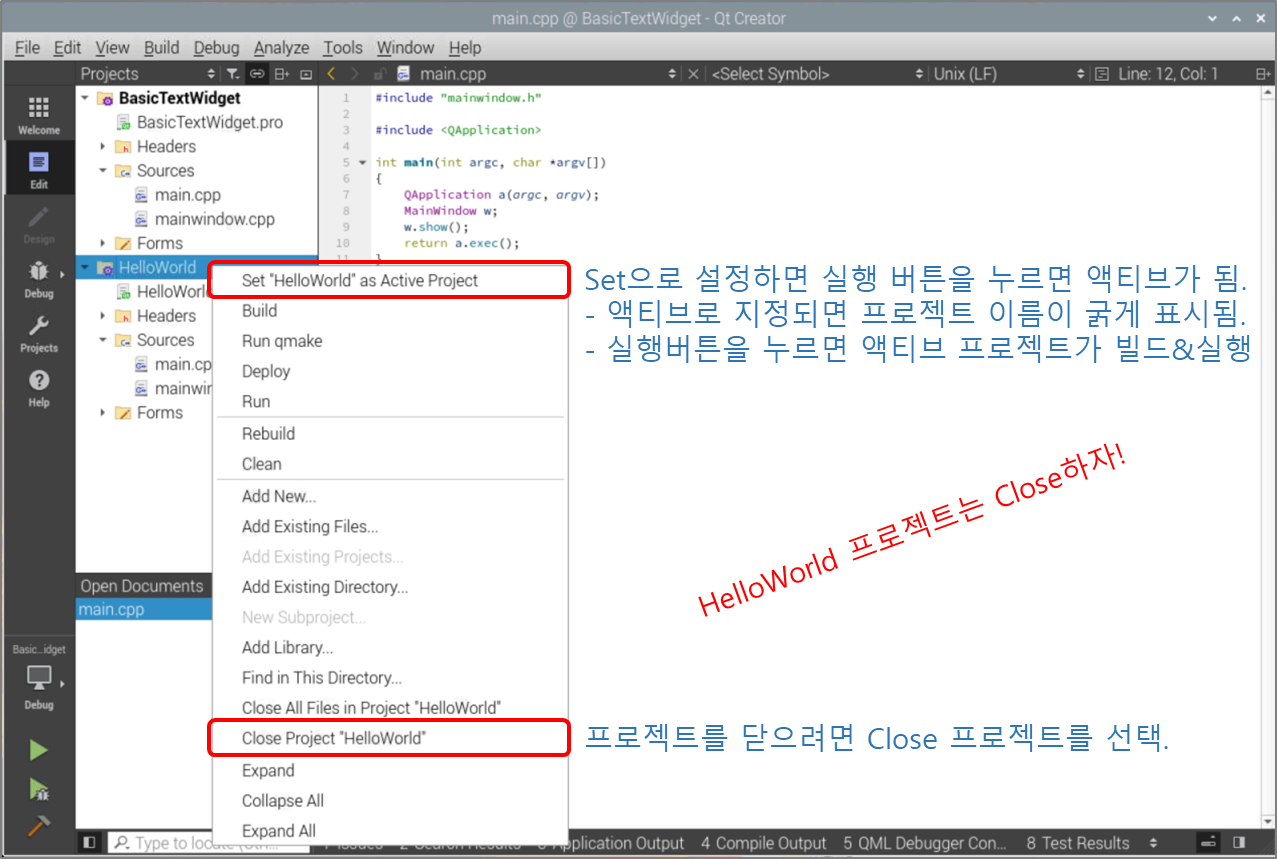Open the Debug mode bug icon

(38, 278)
